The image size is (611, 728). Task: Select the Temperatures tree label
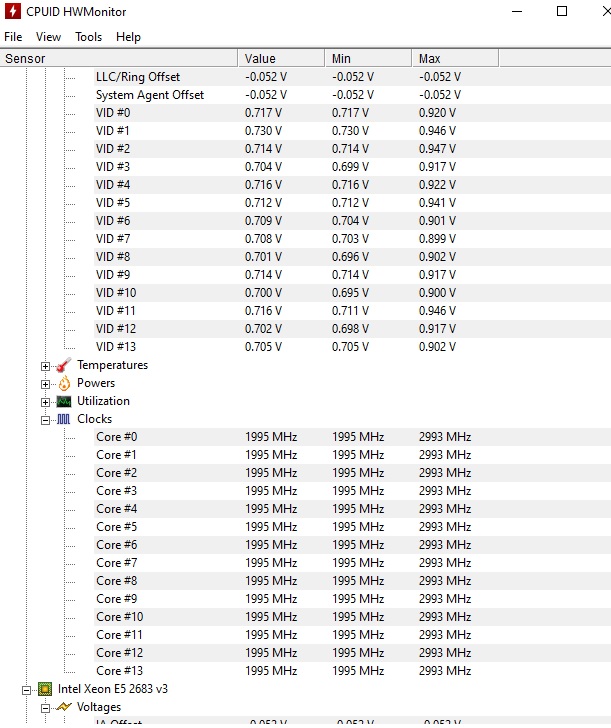coord(112,365)
